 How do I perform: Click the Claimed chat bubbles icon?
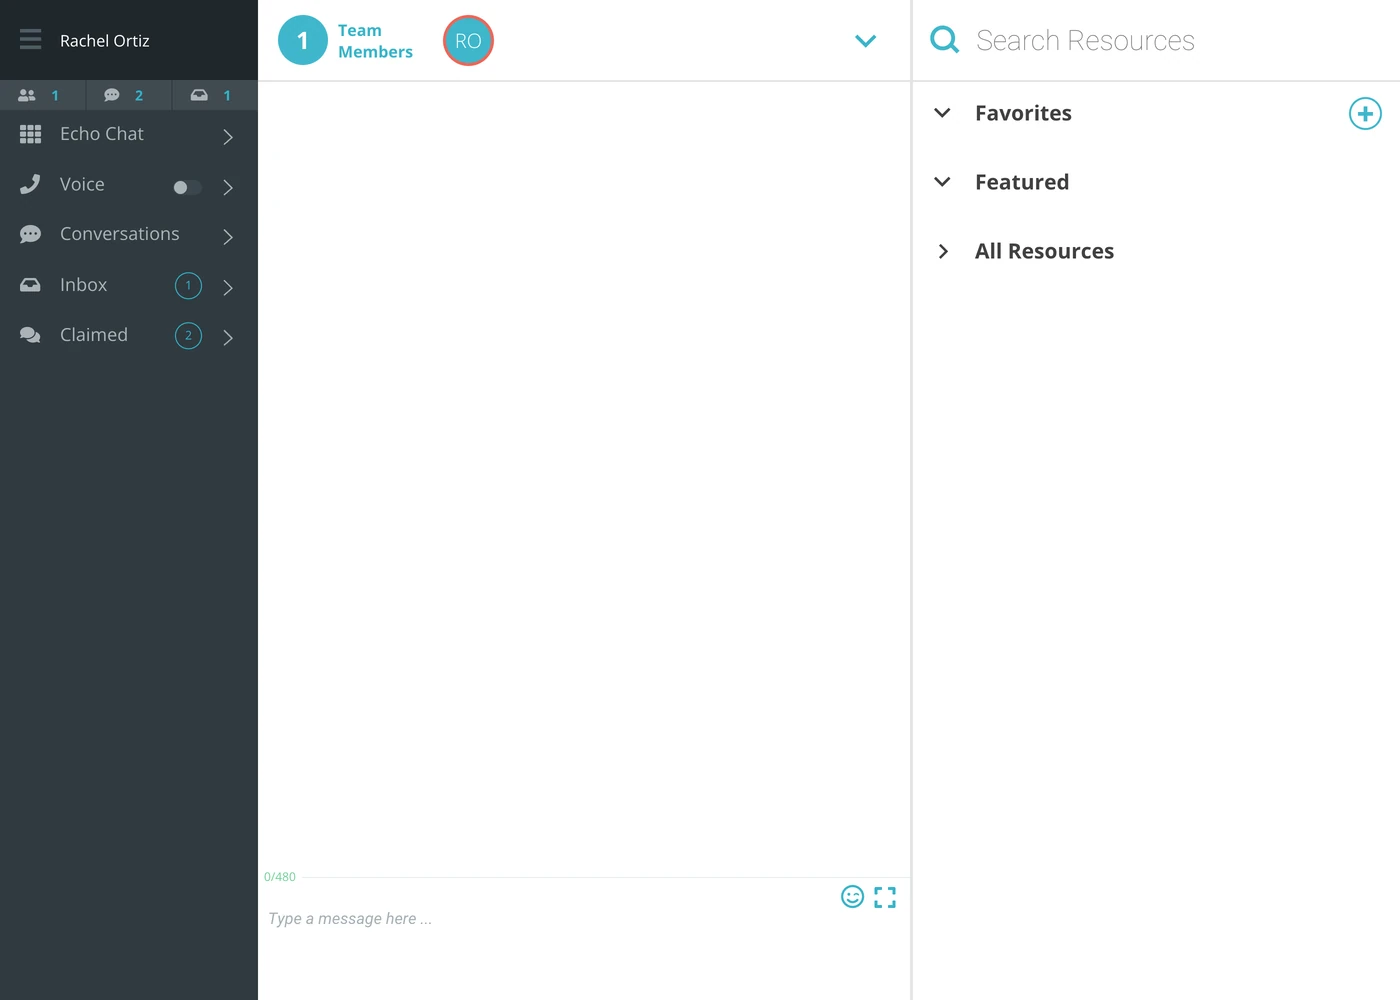click(x=30, y=335)
